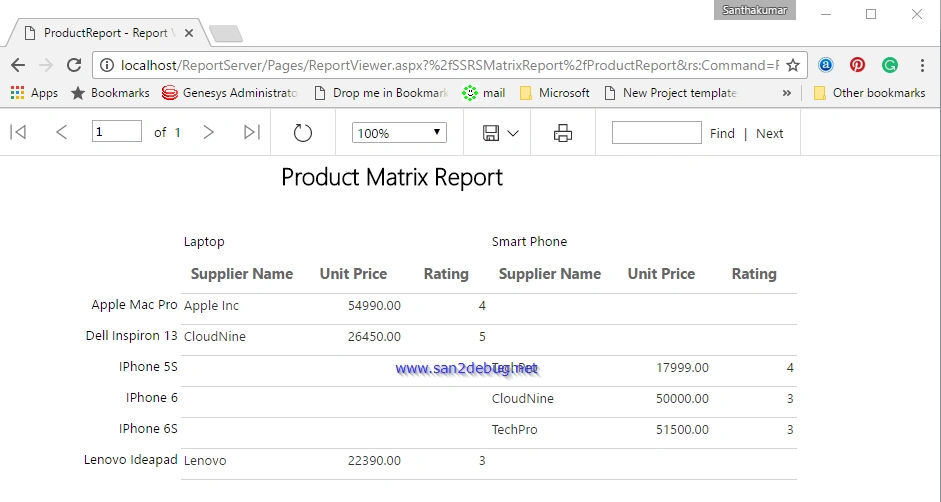Show hidden bookmarks with the double chevron
The height and width of the screenshot is (502, 941).
click(787, 93)
